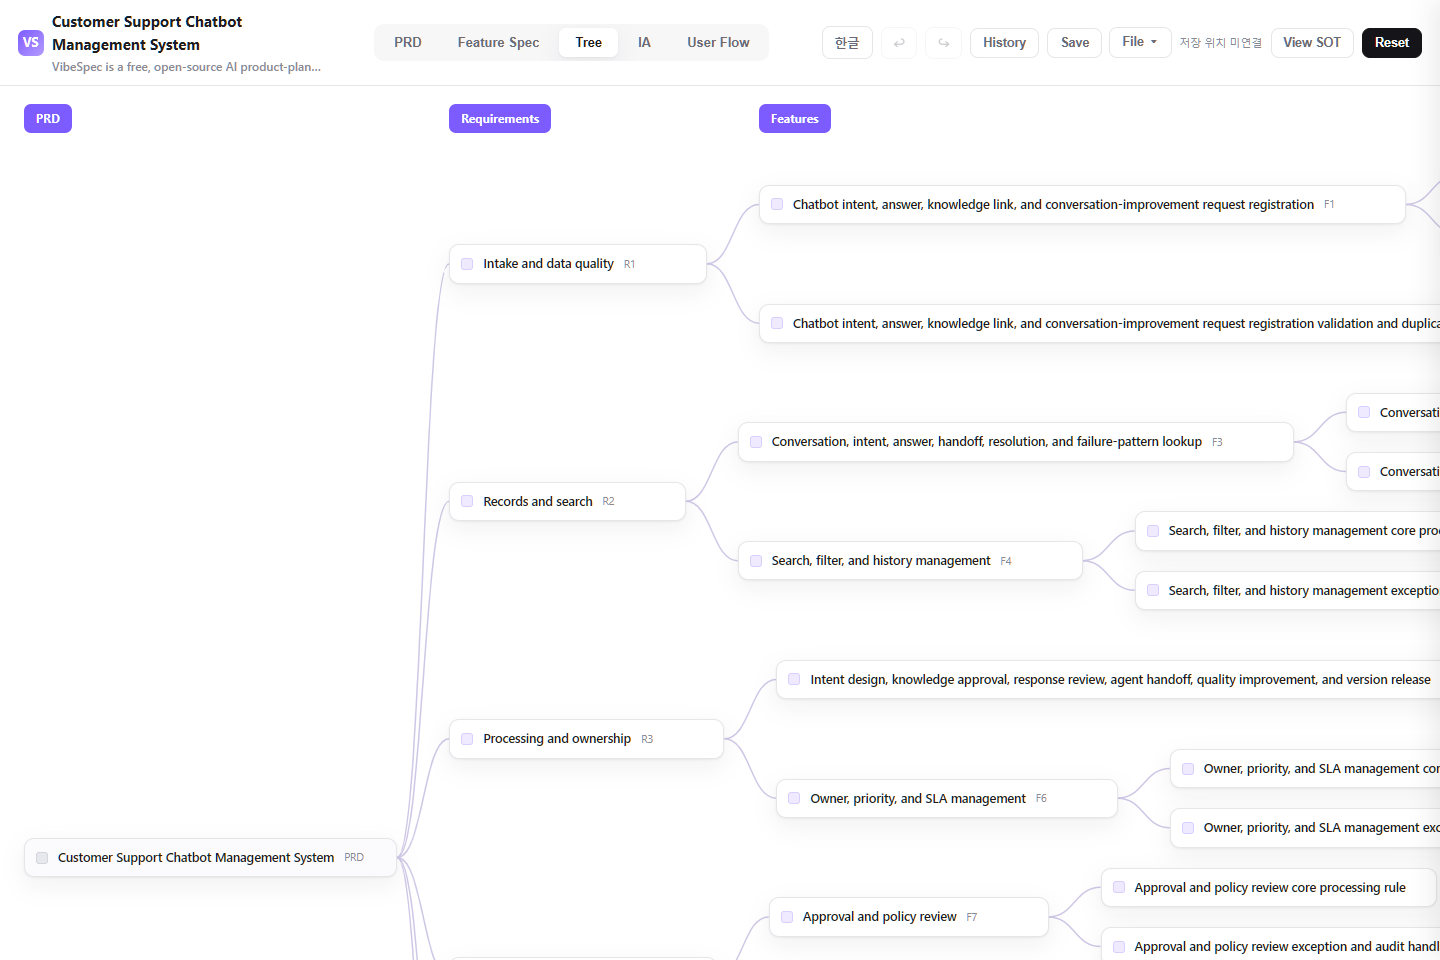1440x960 pixels.
Task: Select the Search, filter, and history management node
Action: coord(910,561)
